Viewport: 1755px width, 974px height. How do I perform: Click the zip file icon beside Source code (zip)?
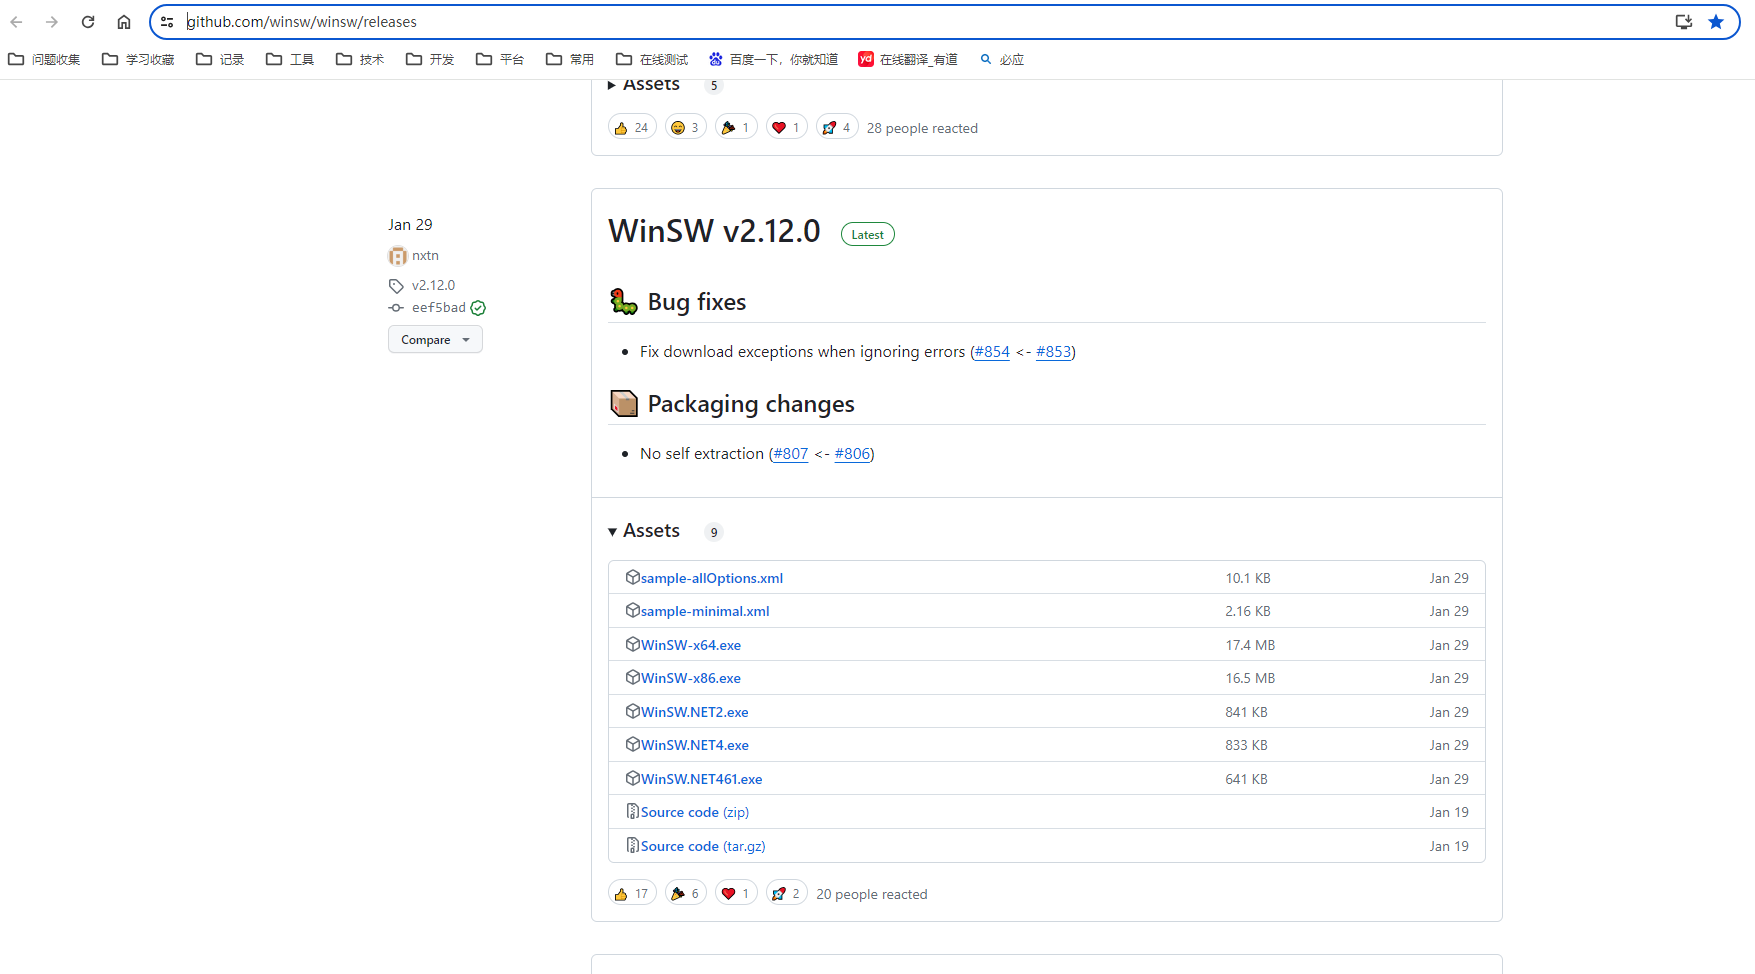click(x=632, y=811)
